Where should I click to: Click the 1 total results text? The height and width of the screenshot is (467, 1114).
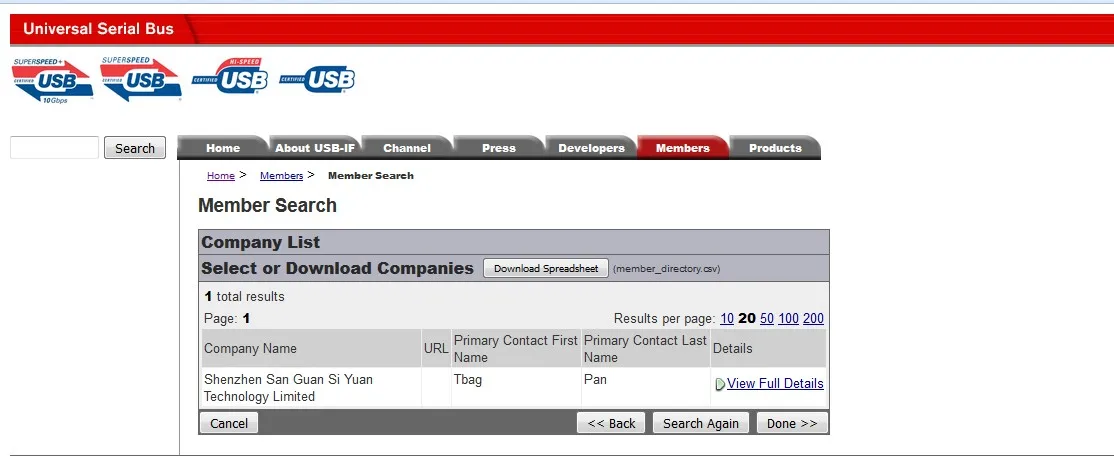point(244,296)
